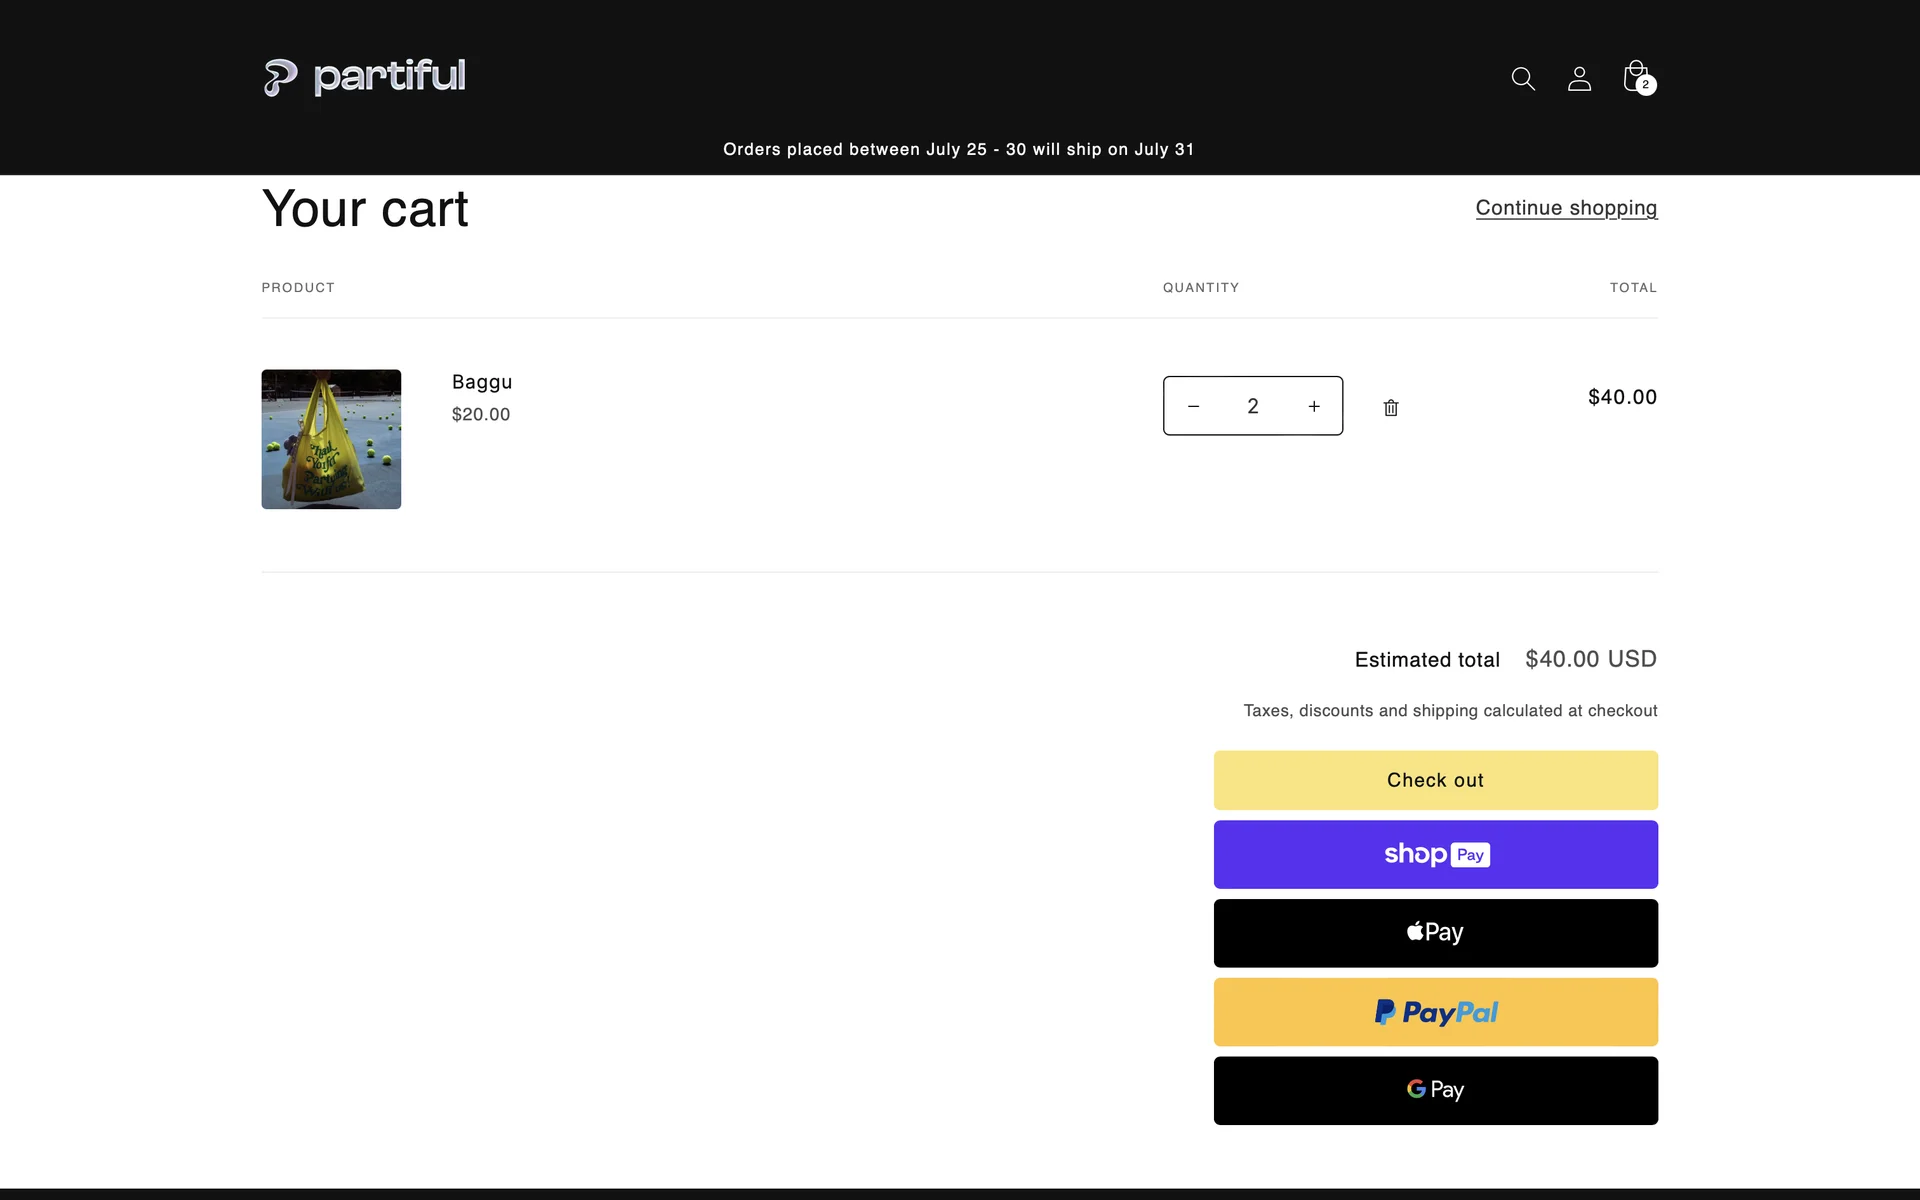Follow the Continue shopping link
Screen dimensions: 1920x1200
[x=1566, y=208]
